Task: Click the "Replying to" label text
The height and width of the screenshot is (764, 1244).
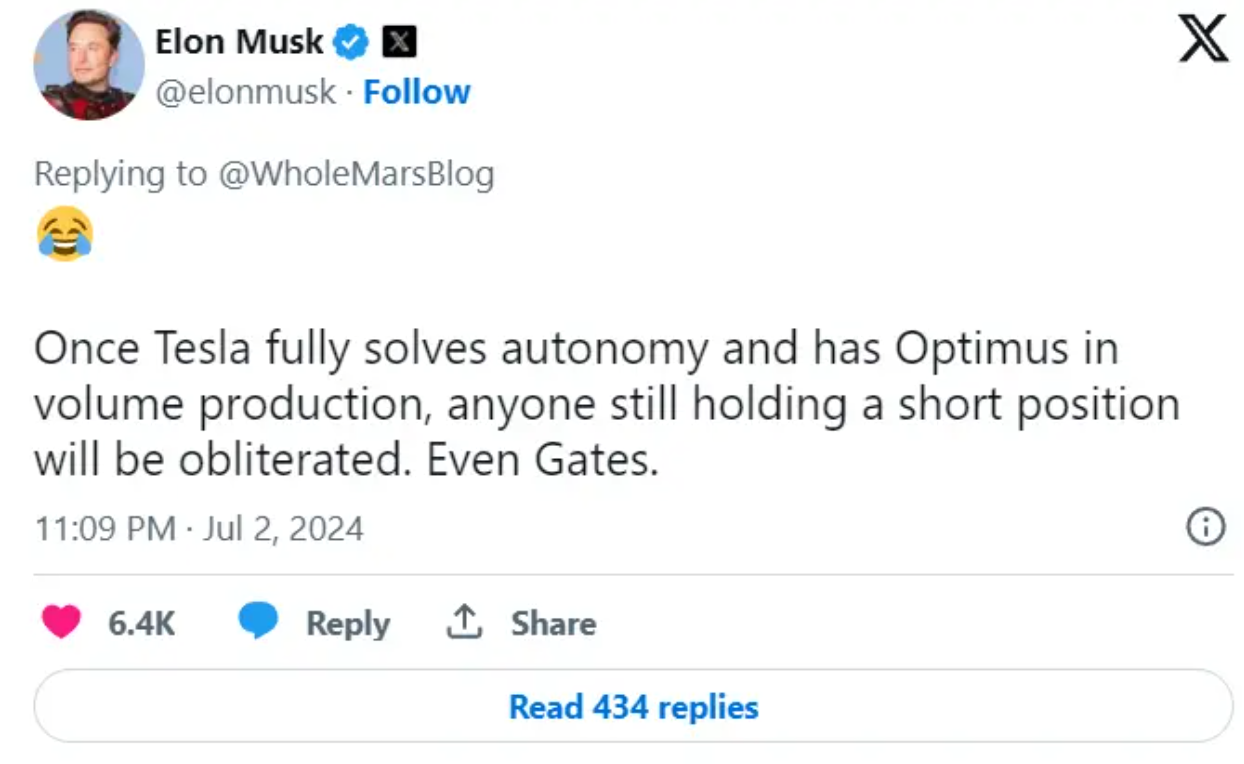Action: [x=120, y=174]
